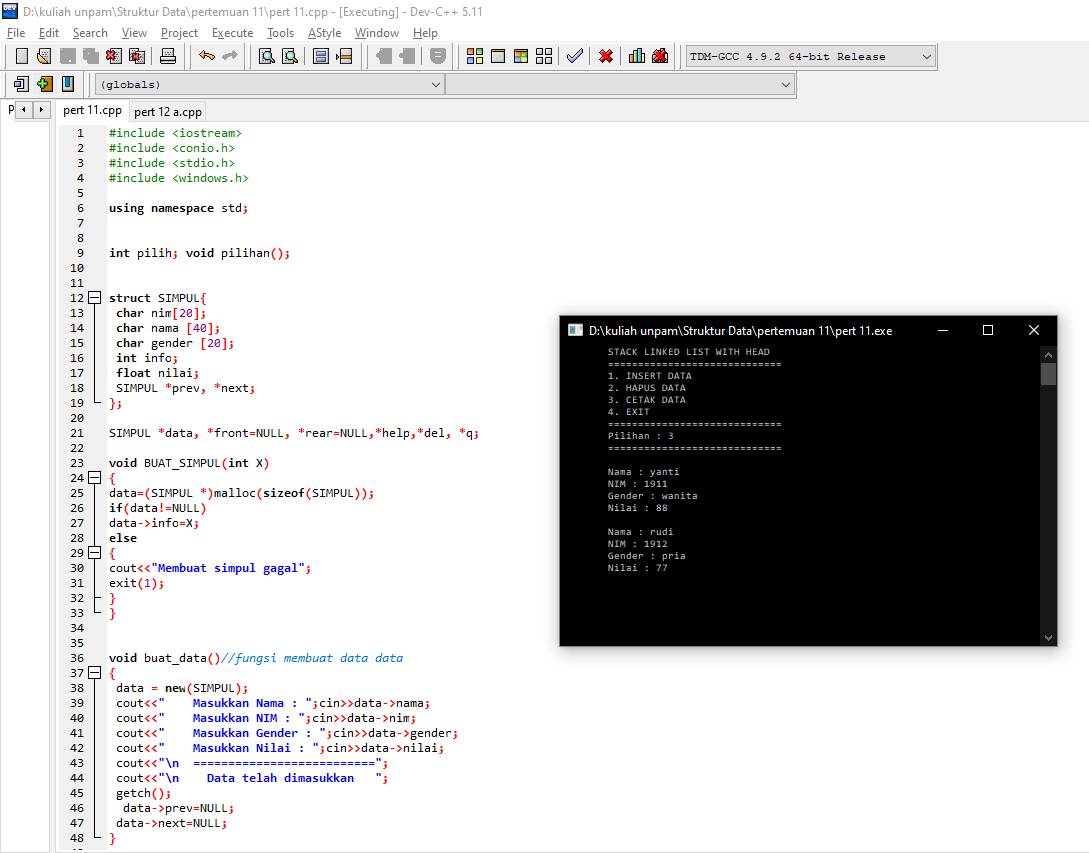This screenshot has height=853, width=1089.
Task: Open Find with magnifier icon
Action: click(x=266, y=56)
